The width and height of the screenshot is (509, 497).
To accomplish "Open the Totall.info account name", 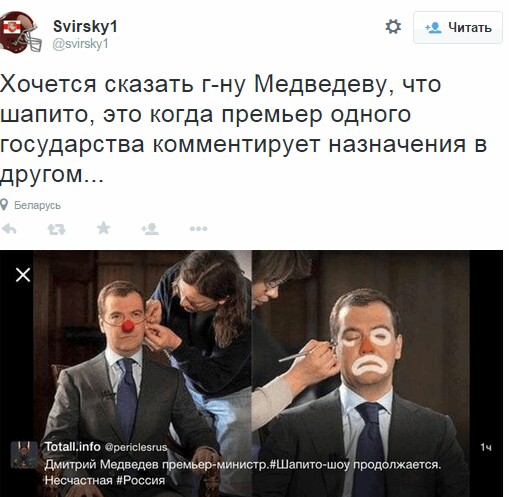I will click(73, 446).
